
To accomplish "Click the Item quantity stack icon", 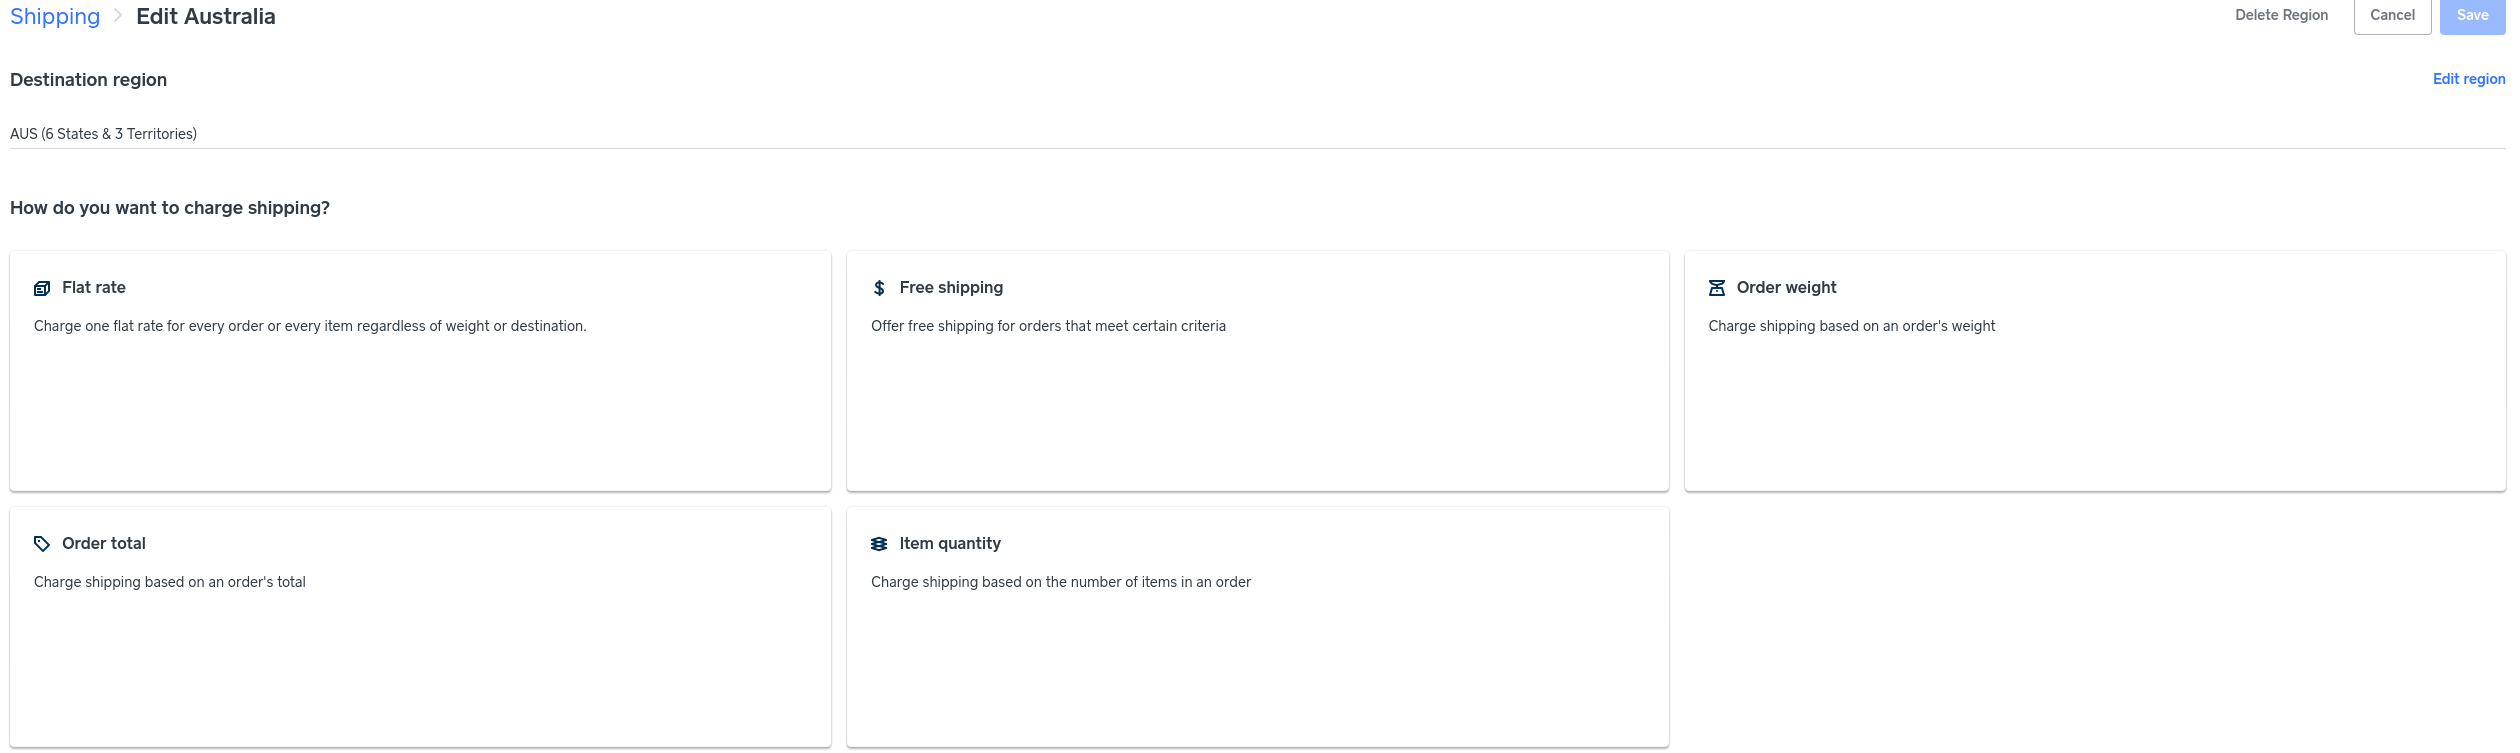I will click(x=879, y=544).
